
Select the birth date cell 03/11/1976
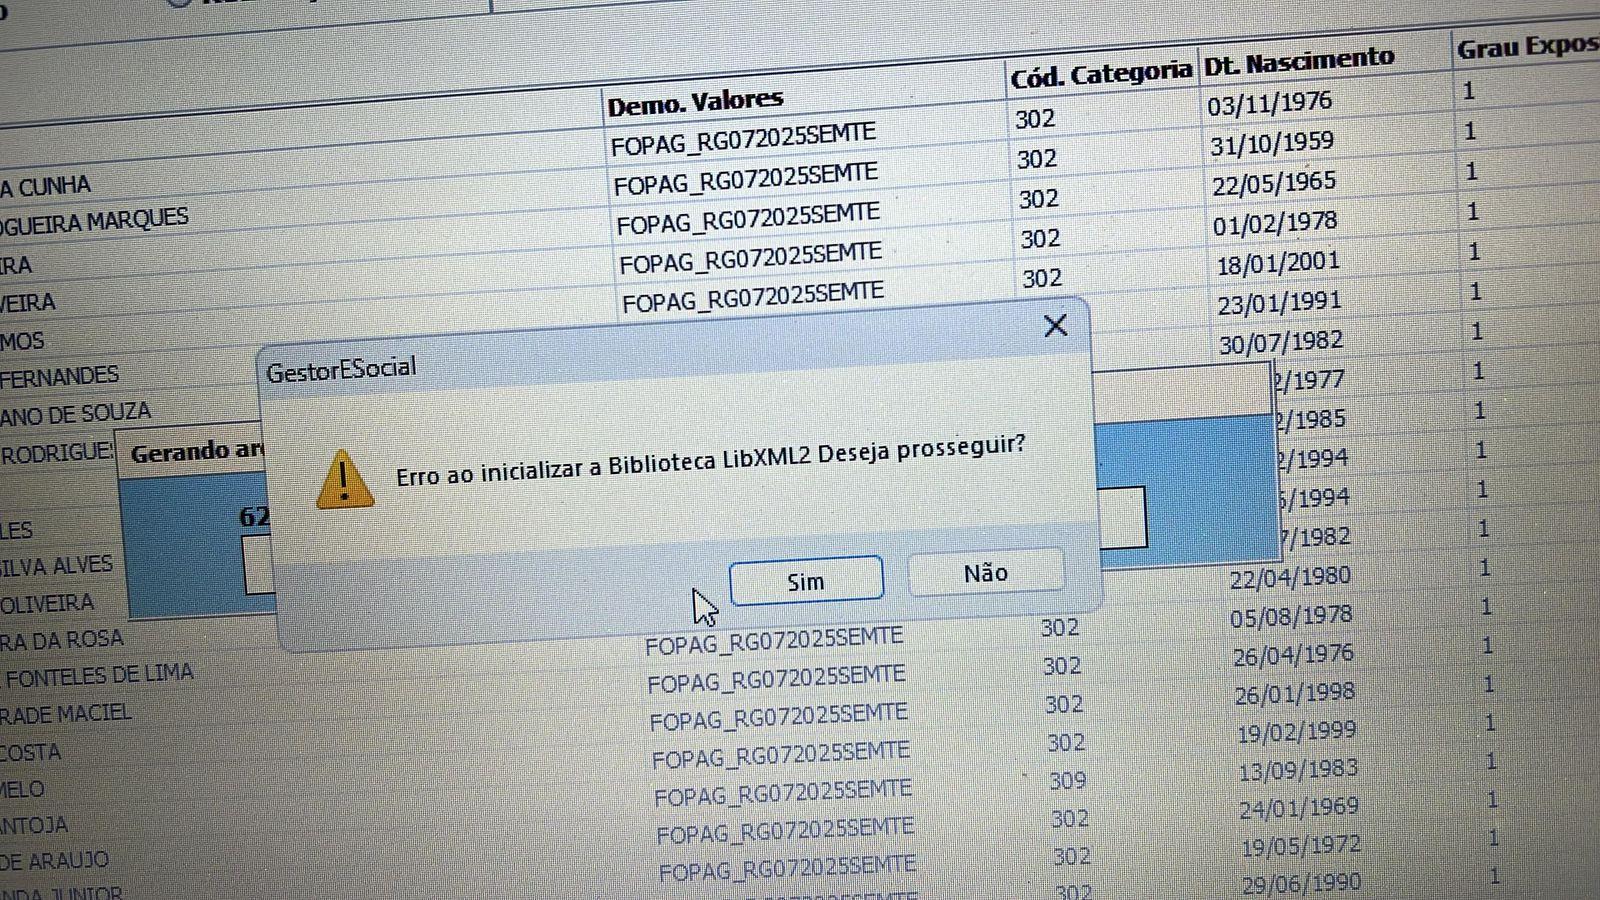1269,103
